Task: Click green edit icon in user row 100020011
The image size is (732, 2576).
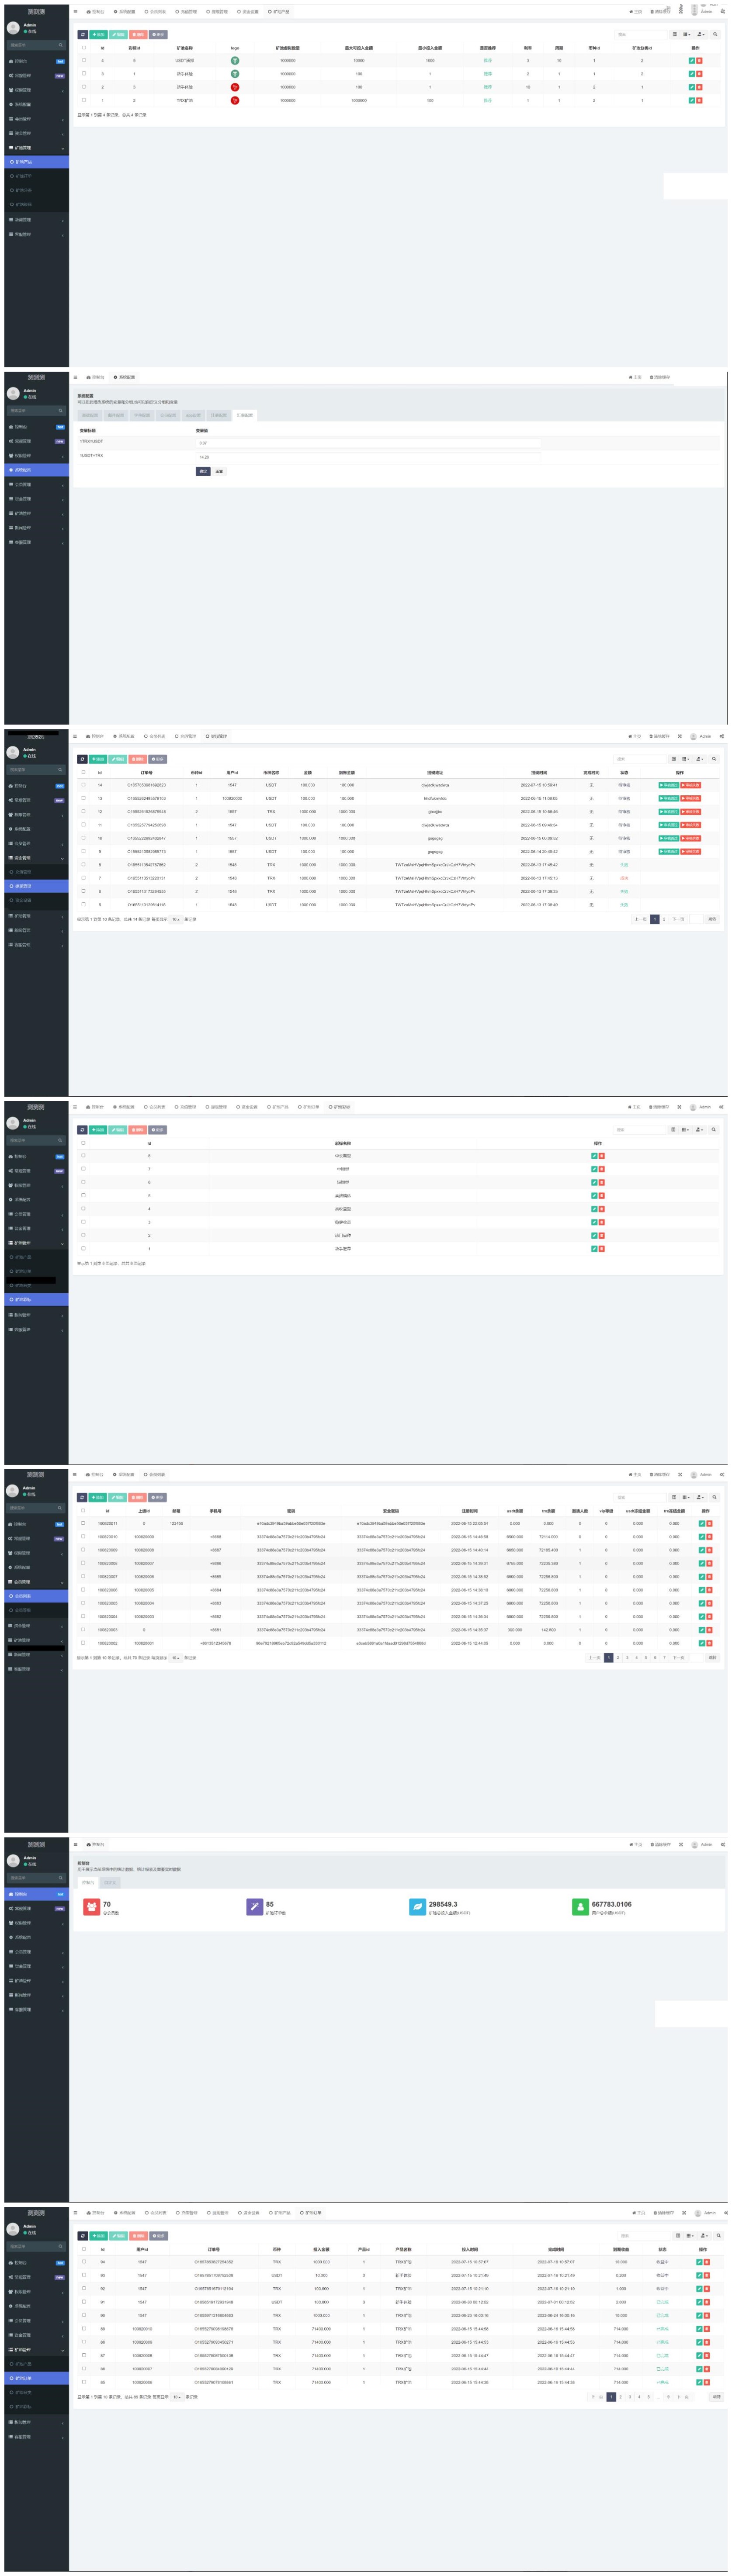Action: click(x=701, y=1523)
